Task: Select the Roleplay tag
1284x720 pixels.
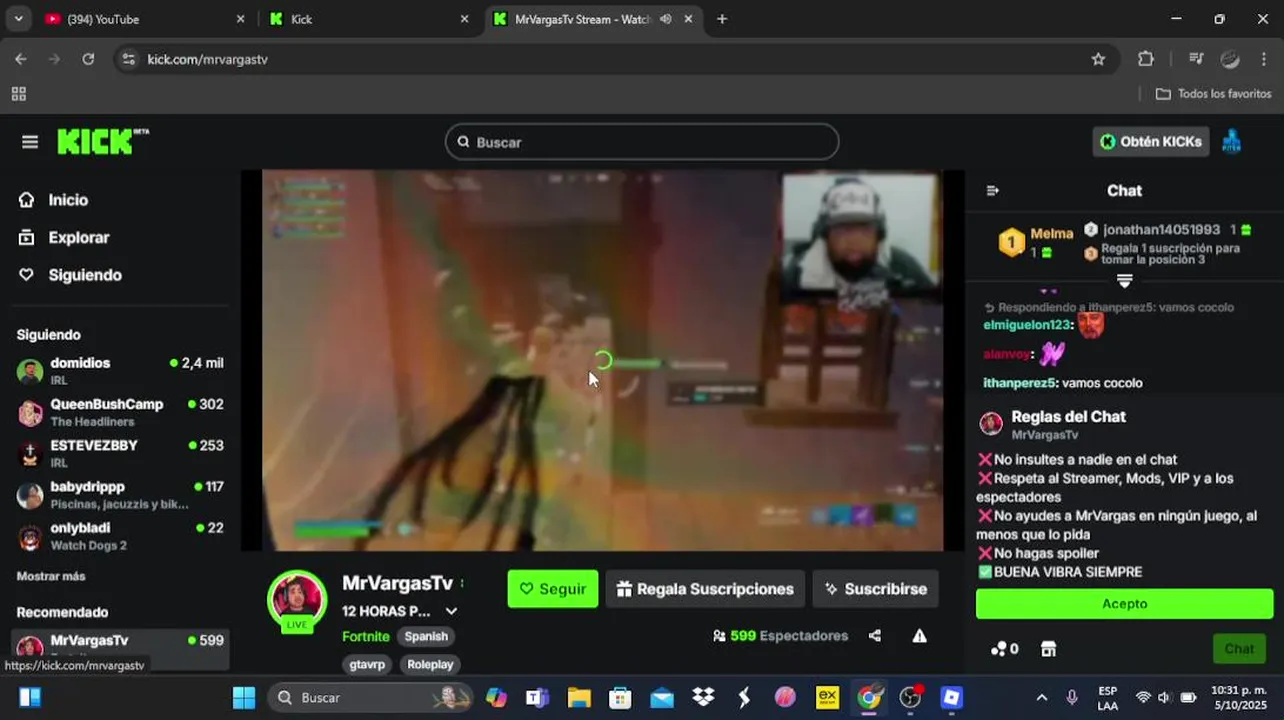Action: pos(430,664)
